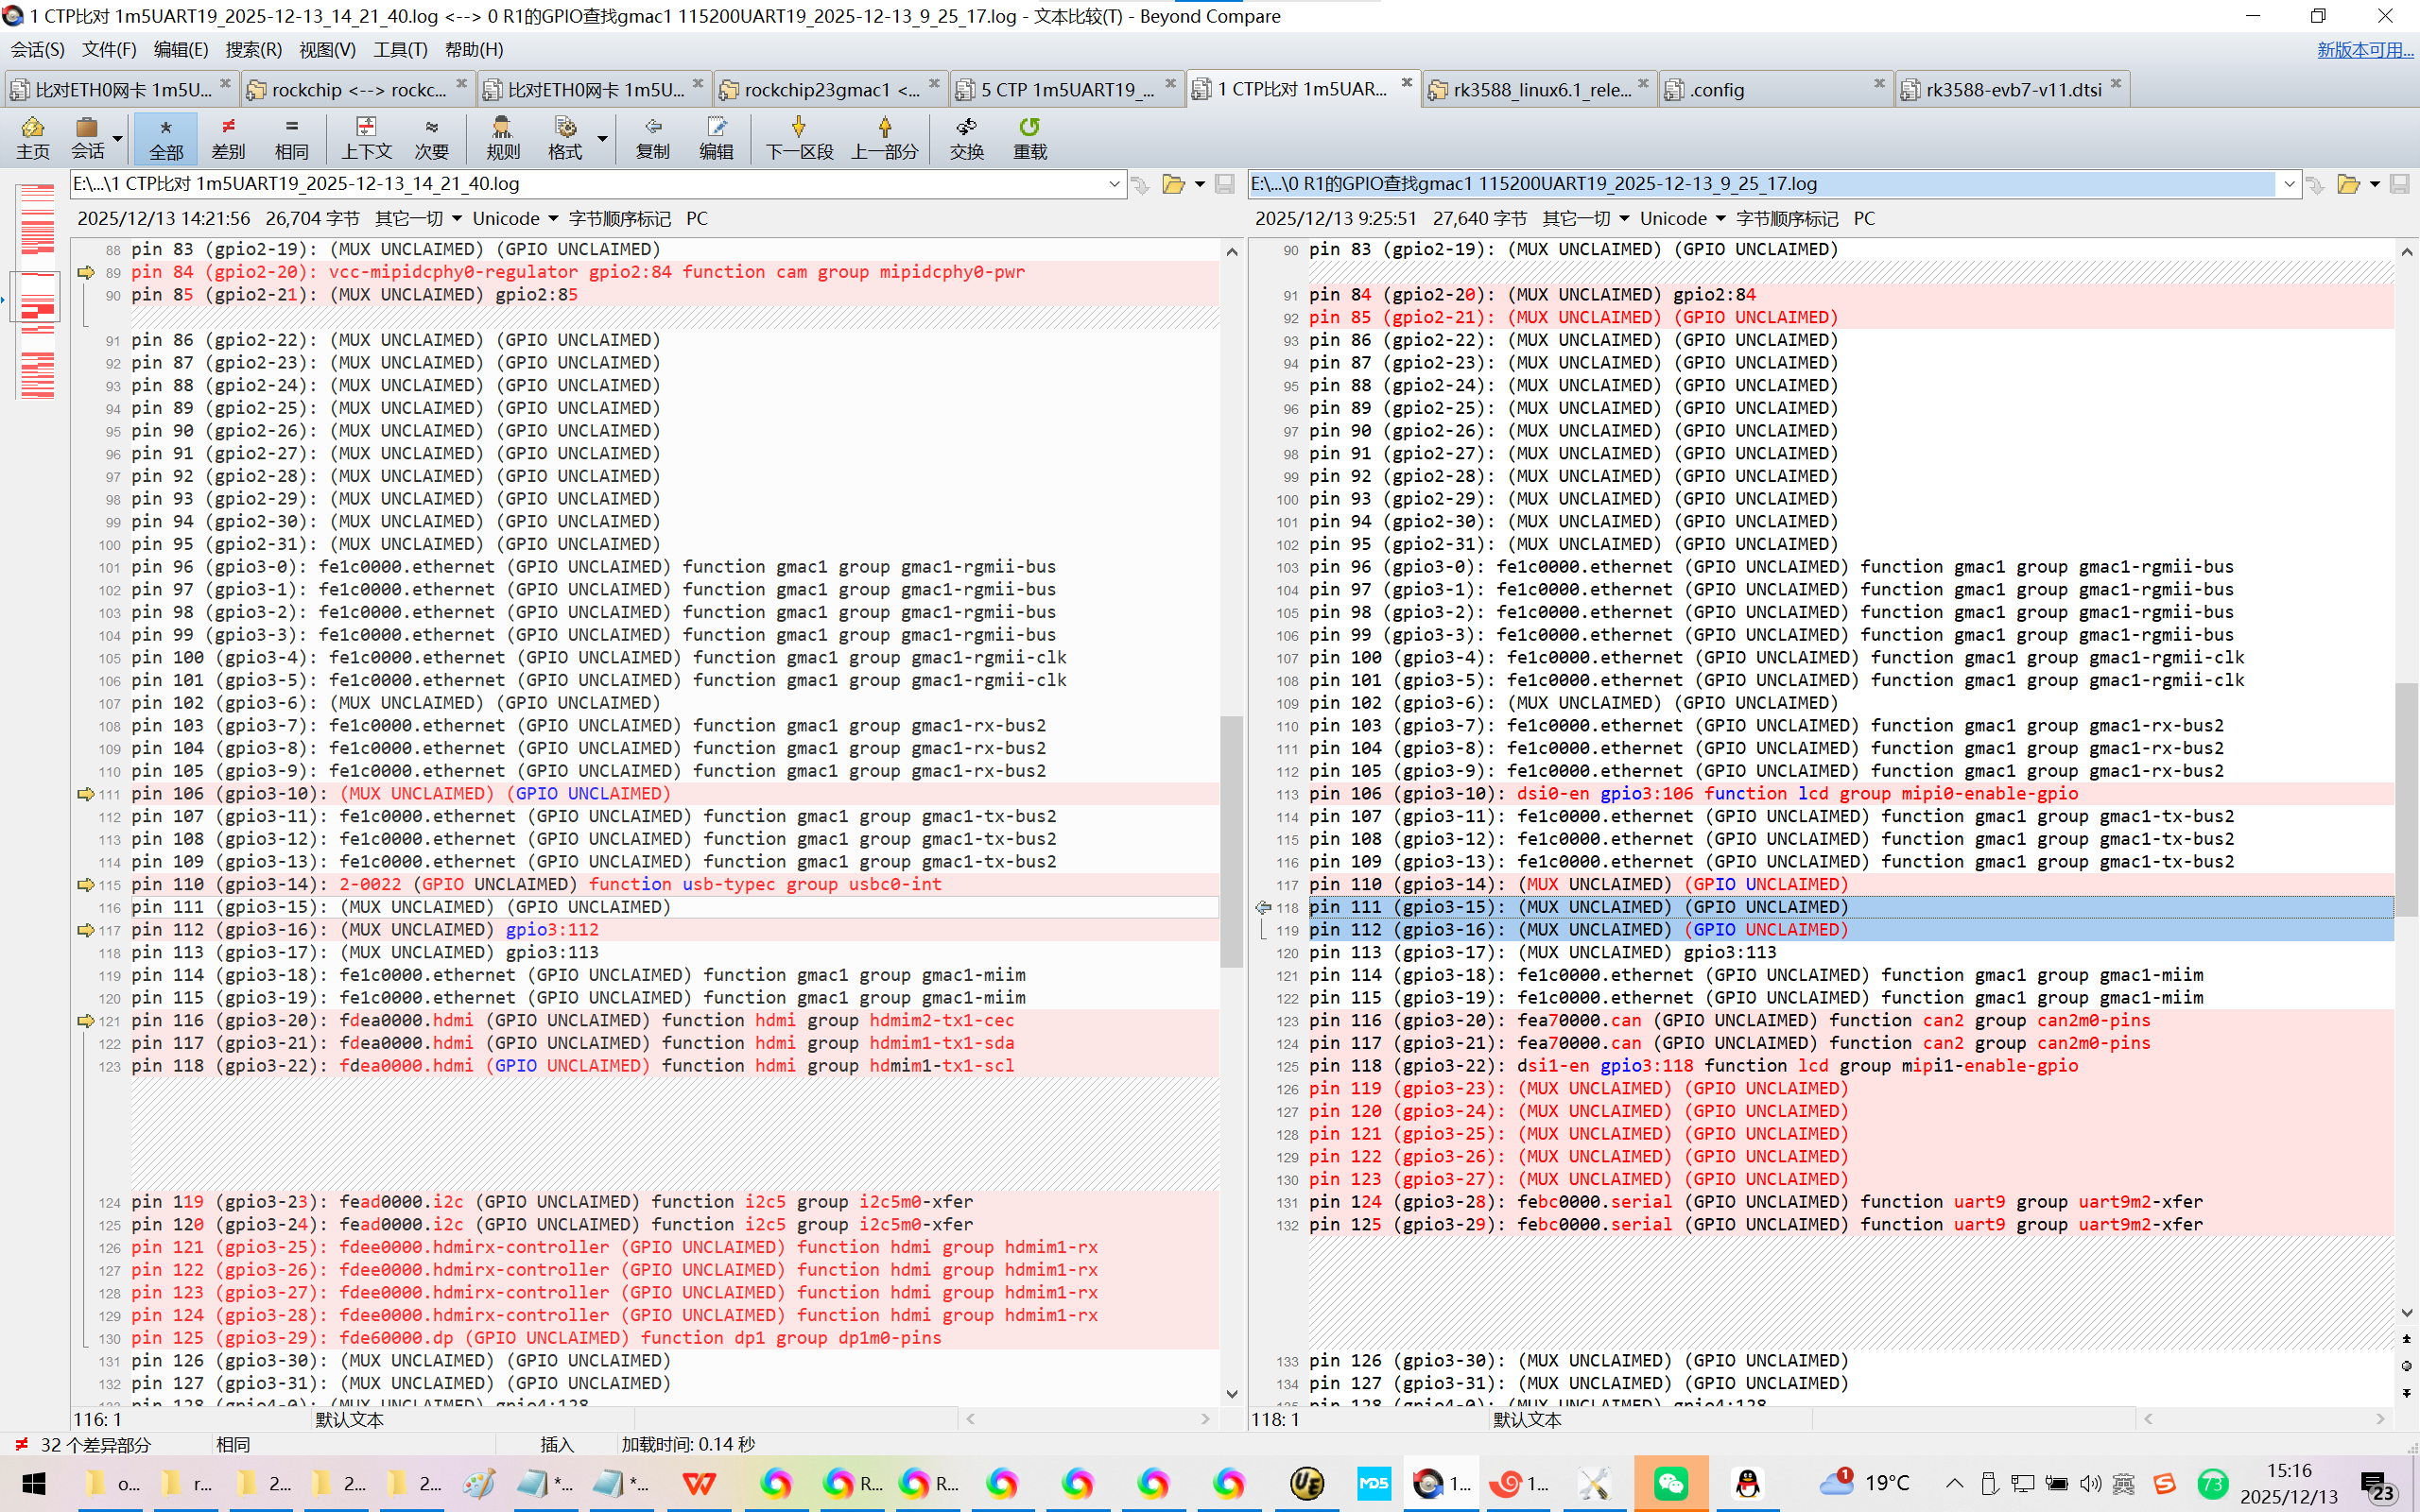Expand the left file path dropdown
The image size is (2420, 1512).
tap(1114, 184)
